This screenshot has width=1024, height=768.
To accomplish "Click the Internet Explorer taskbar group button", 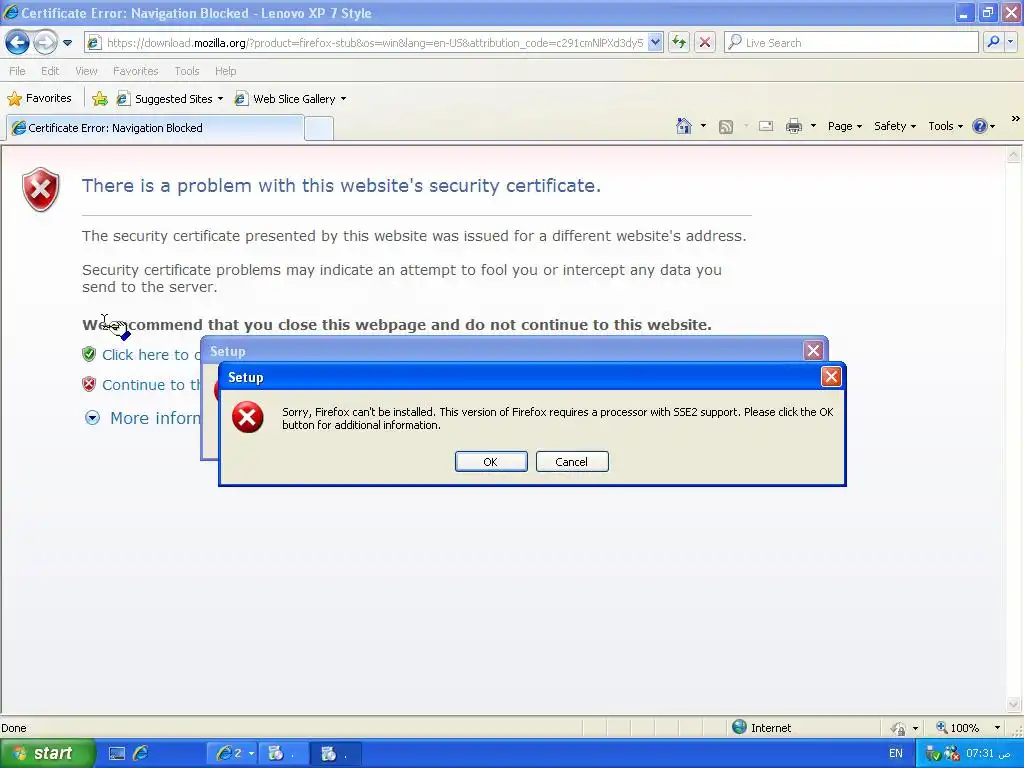I will click(232, 754).
